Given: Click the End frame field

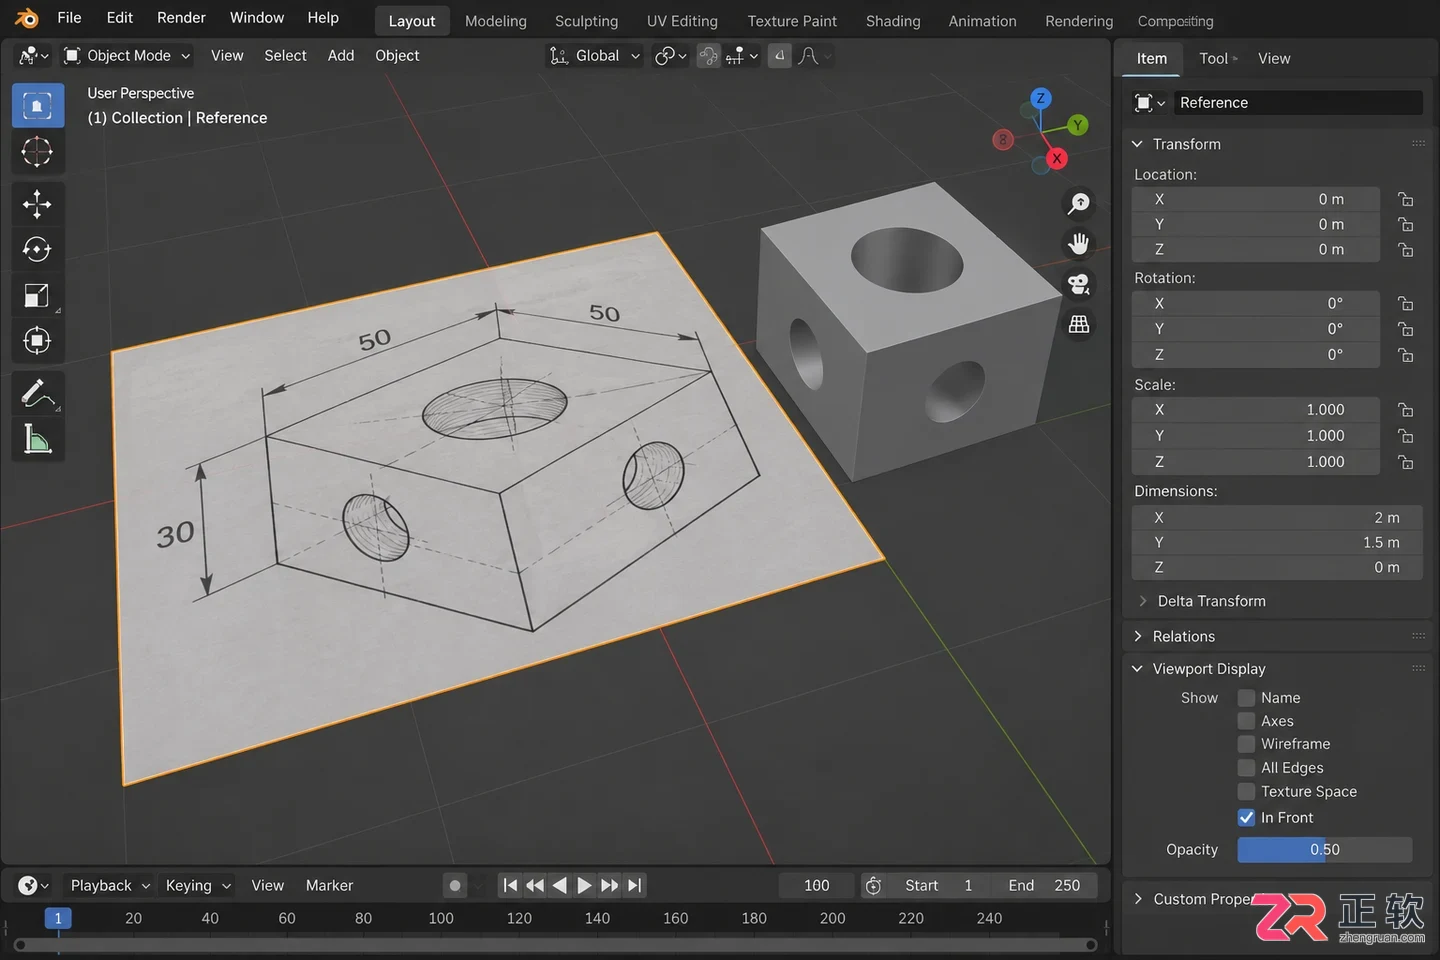Looking at the screenshot, I should coord(1044,885).
